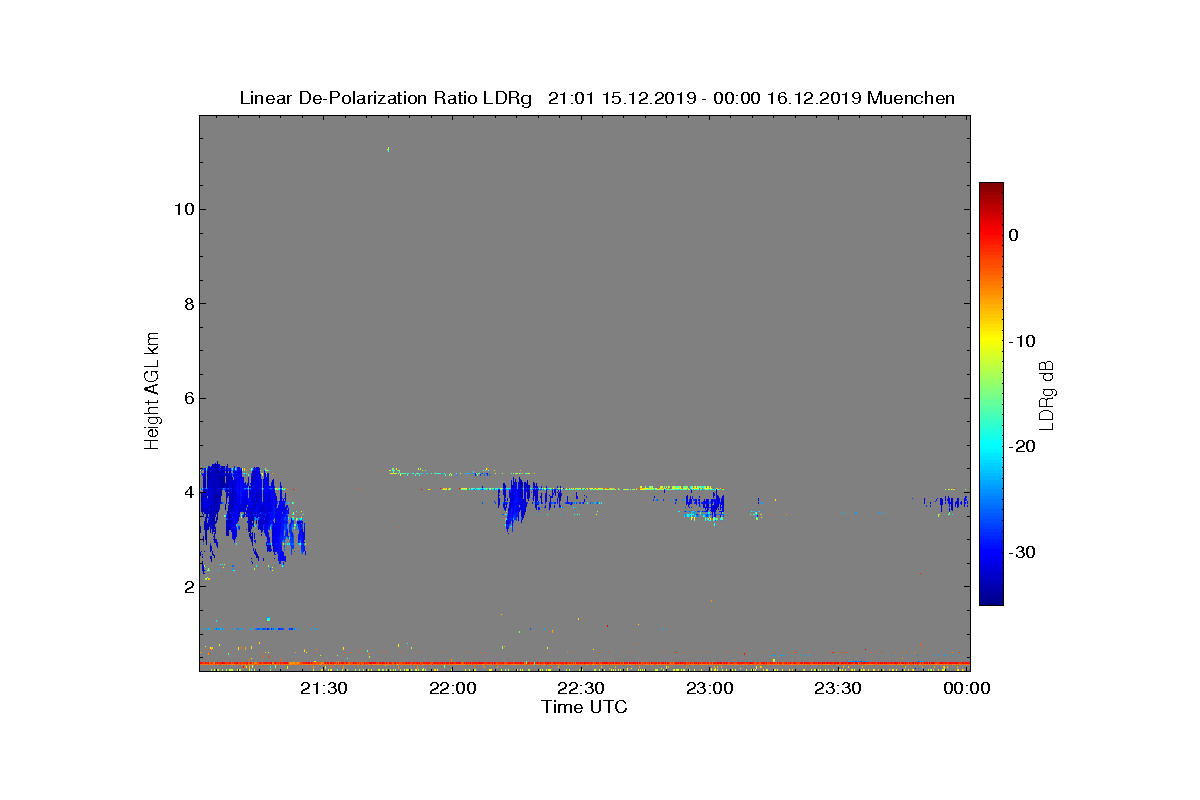Click the height tick label 6
Screen dimensions: 1200x800
[x=188, y=398]
